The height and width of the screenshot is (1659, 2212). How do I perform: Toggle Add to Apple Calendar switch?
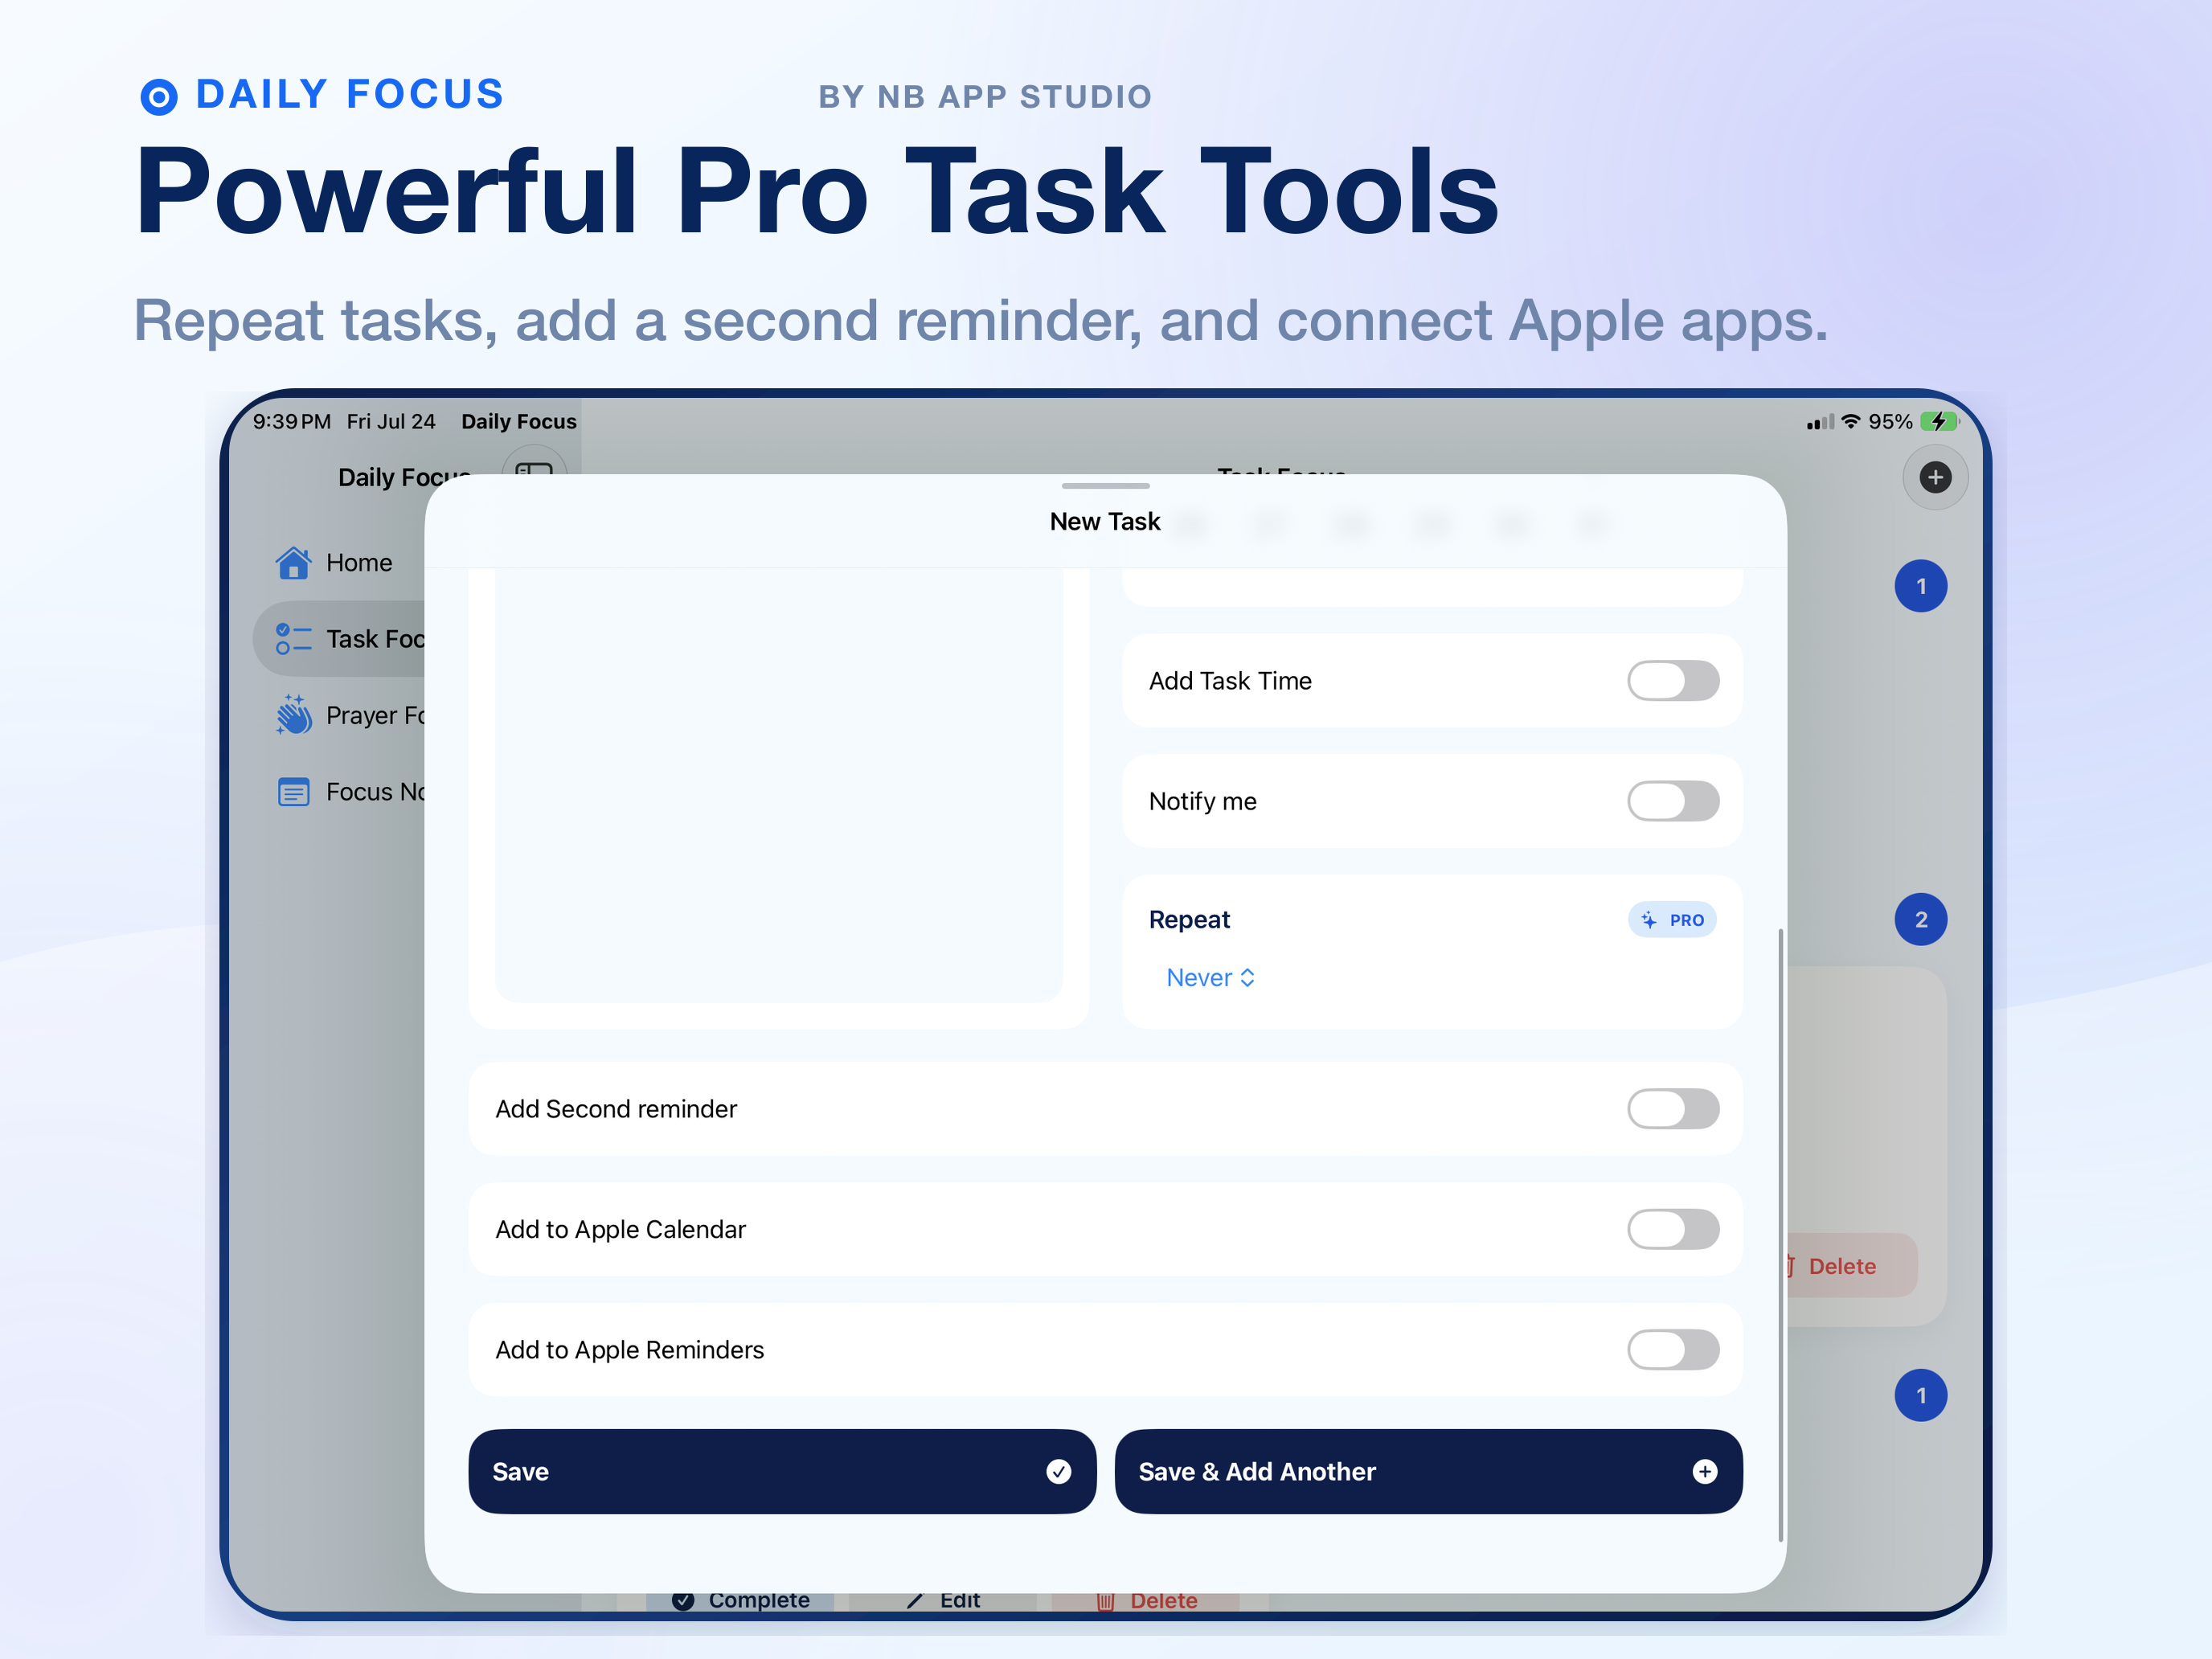pos(1673,1230)
